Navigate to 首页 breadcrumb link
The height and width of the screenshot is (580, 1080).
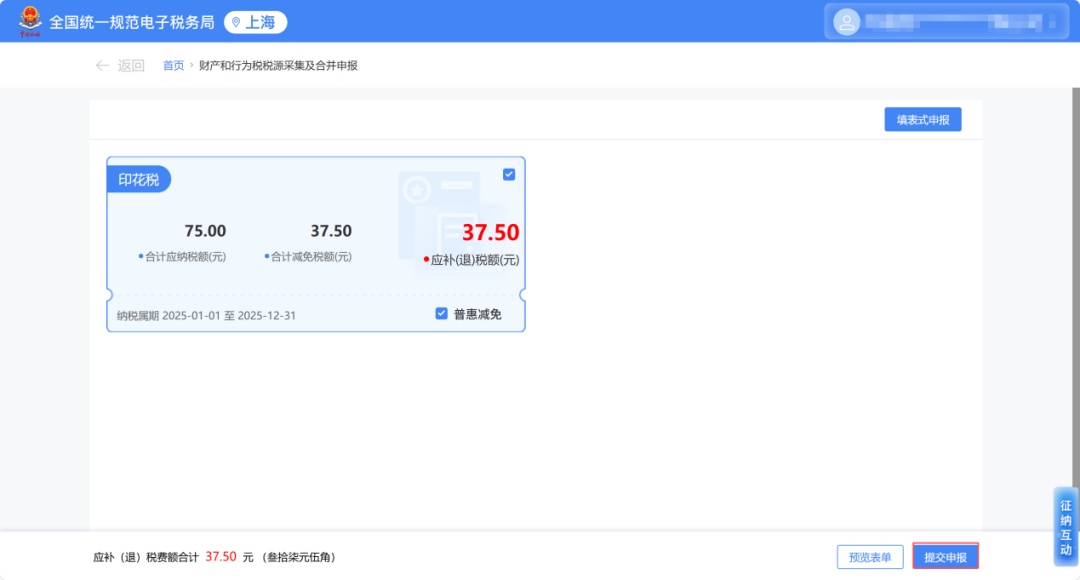(x=173, y=65)
